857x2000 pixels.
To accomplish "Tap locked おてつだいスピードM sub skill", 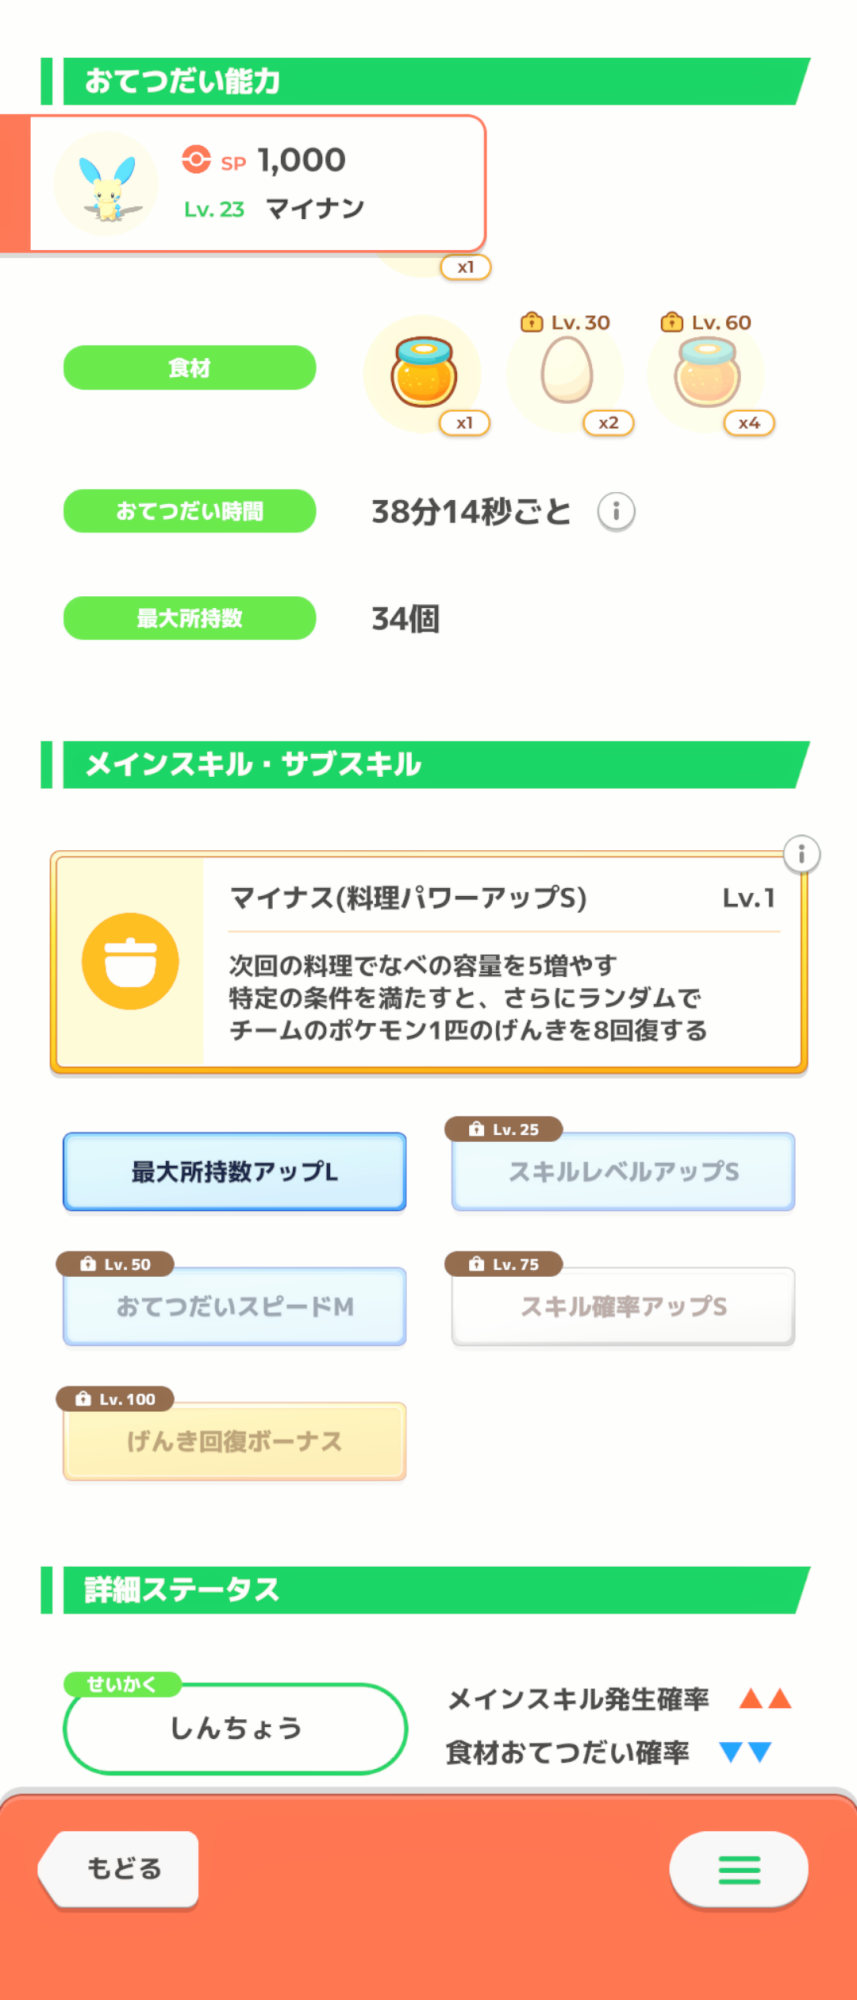I will [235, 1306].
